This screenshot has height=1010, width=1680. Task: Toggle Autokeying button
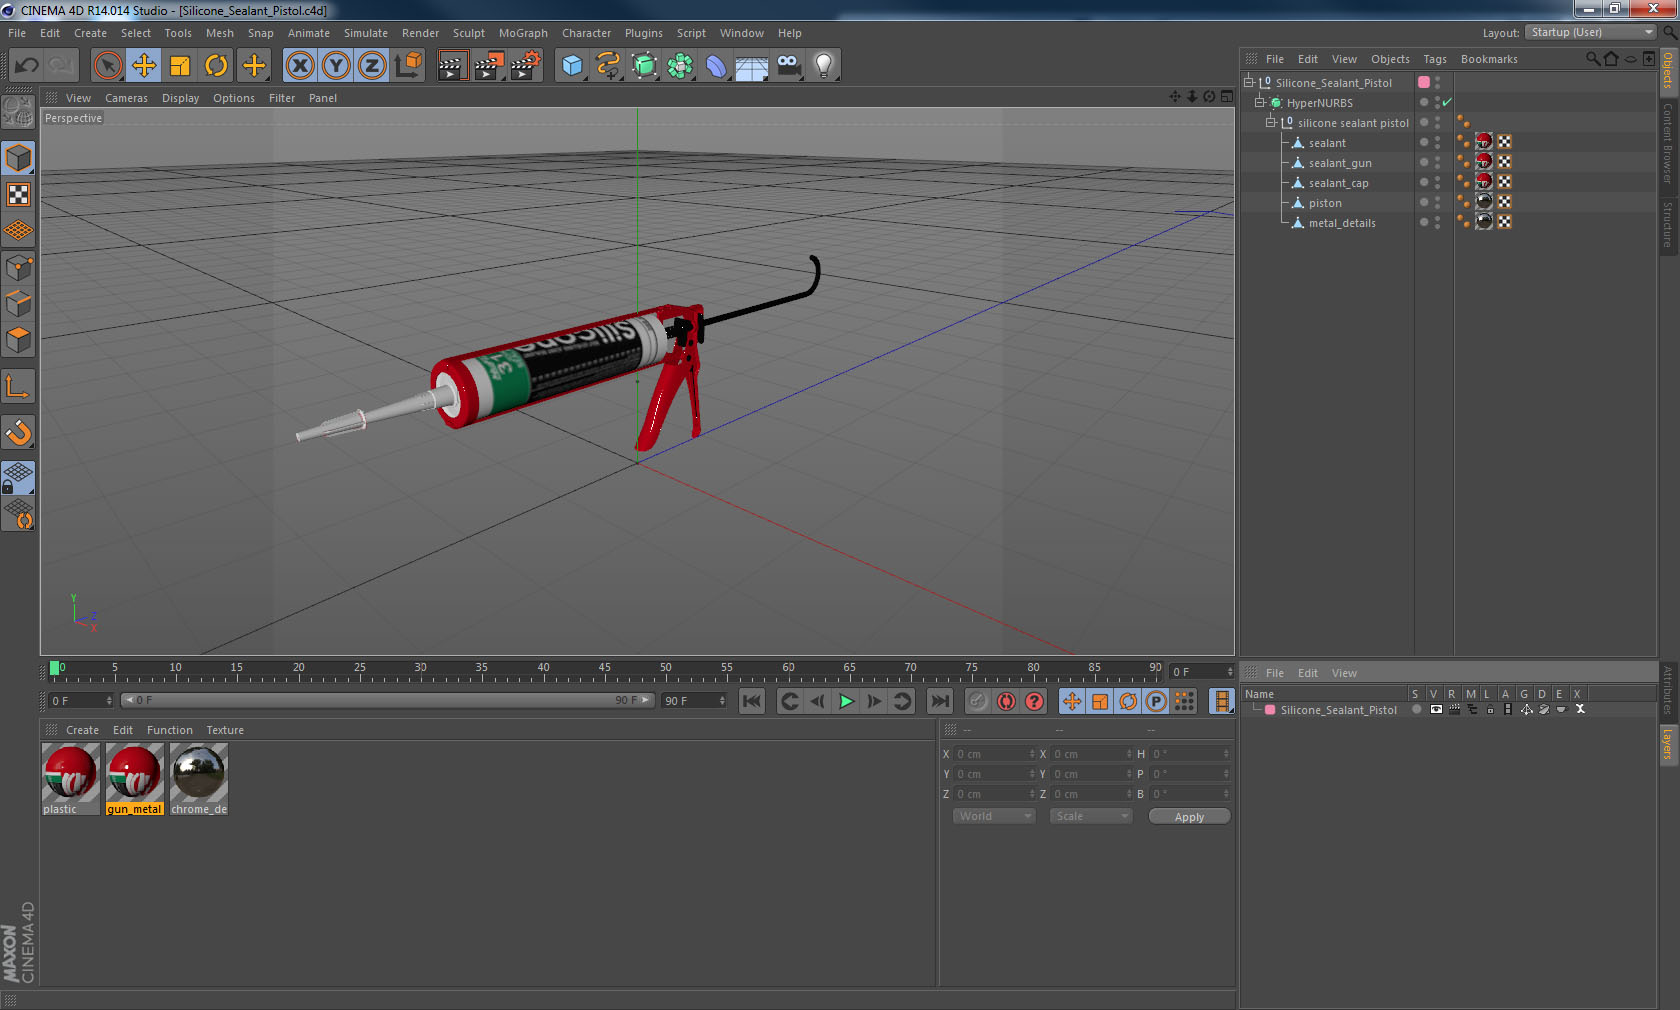click(x=1006, y=701)
